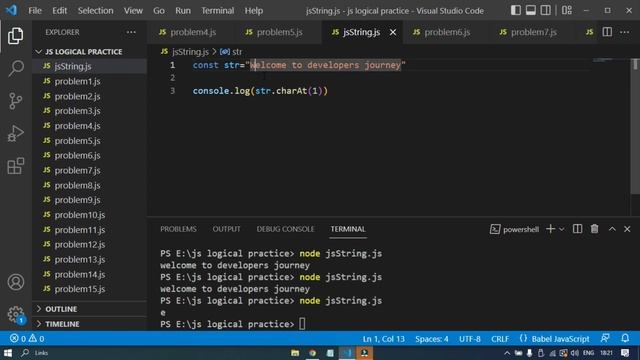The image size is (640, 360).
Task: Click Ln 1, Col 13 cursor position
Action: [384, 339]
